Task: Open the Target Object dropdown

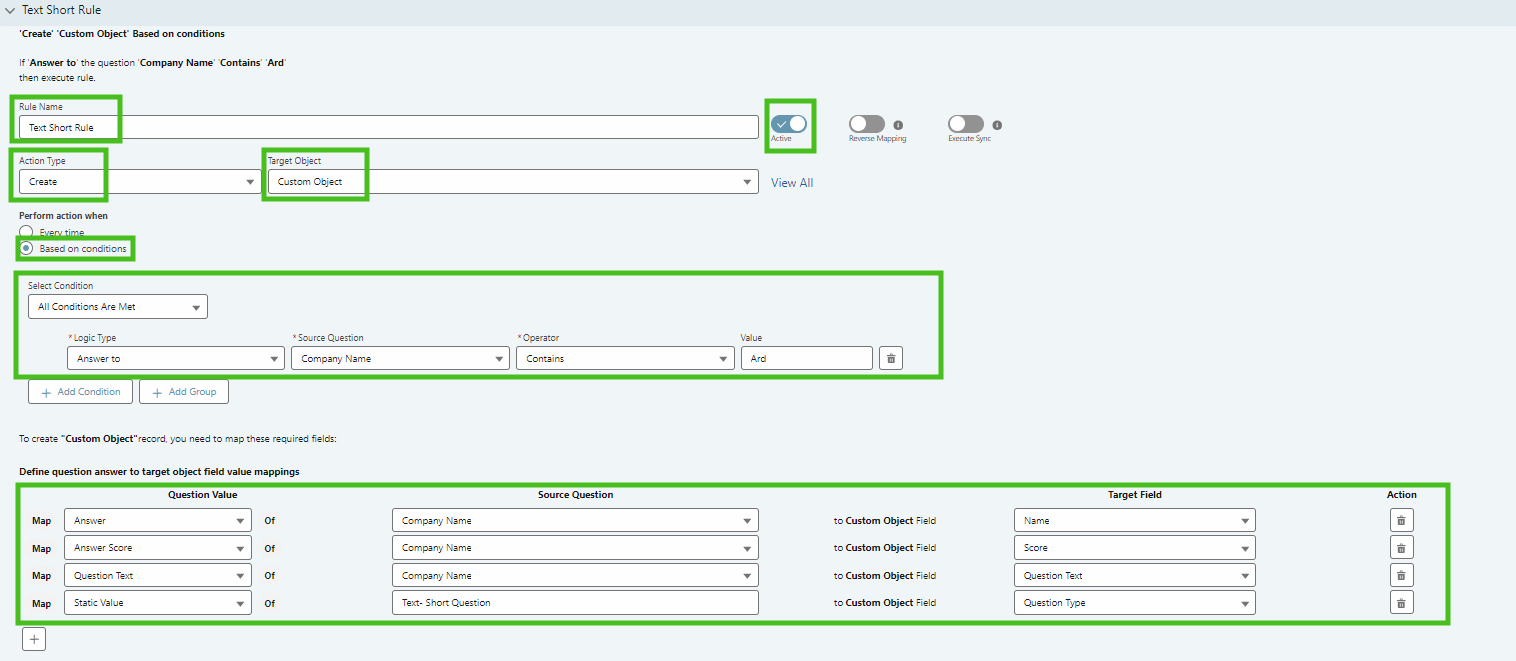Action: pyautogui.click(x=511, y=182)
